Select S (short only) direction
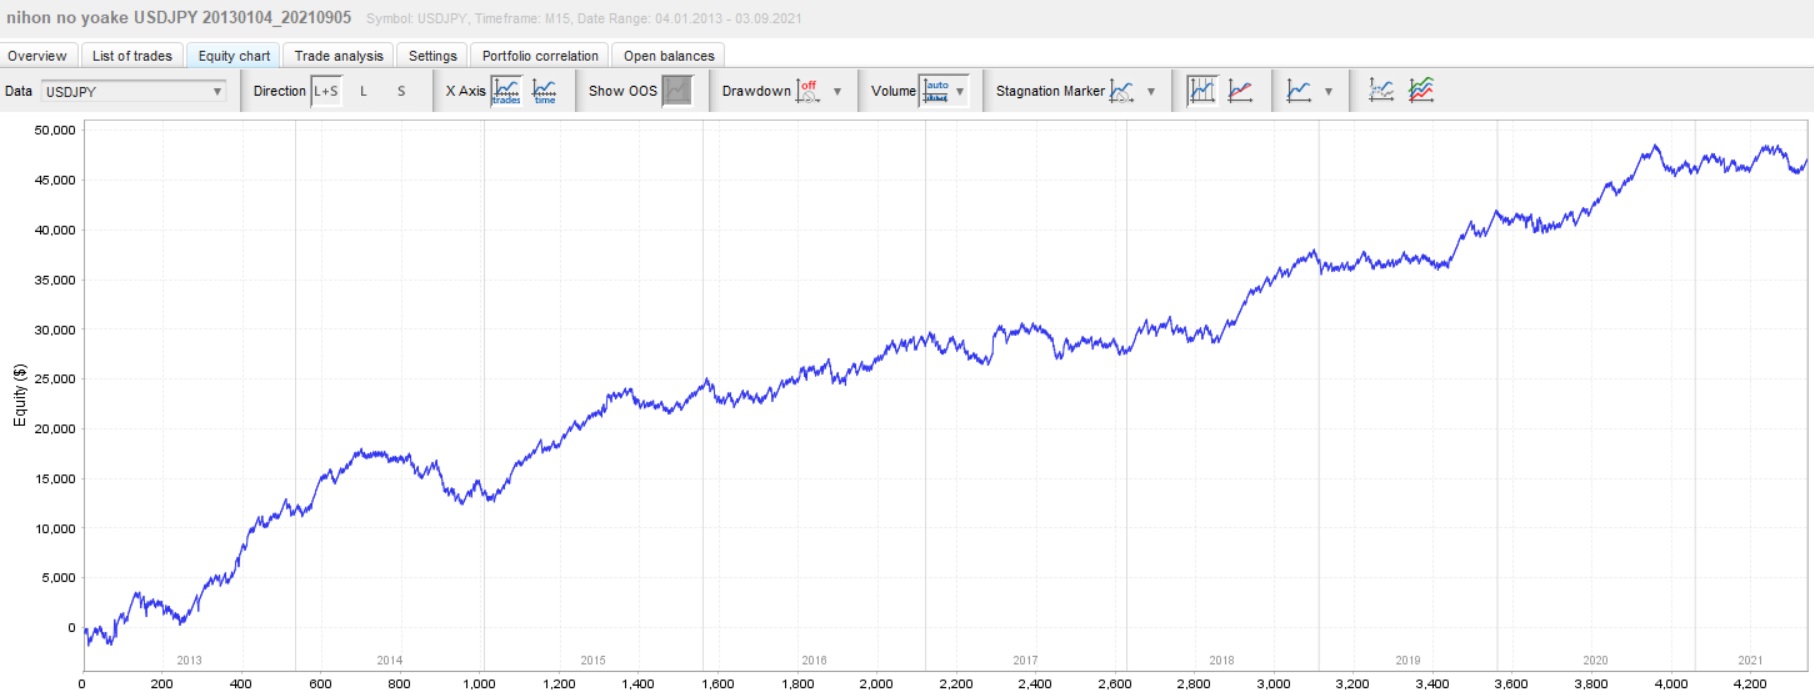This screenshot has width=1814, height=691. click(x=401, y=91)
